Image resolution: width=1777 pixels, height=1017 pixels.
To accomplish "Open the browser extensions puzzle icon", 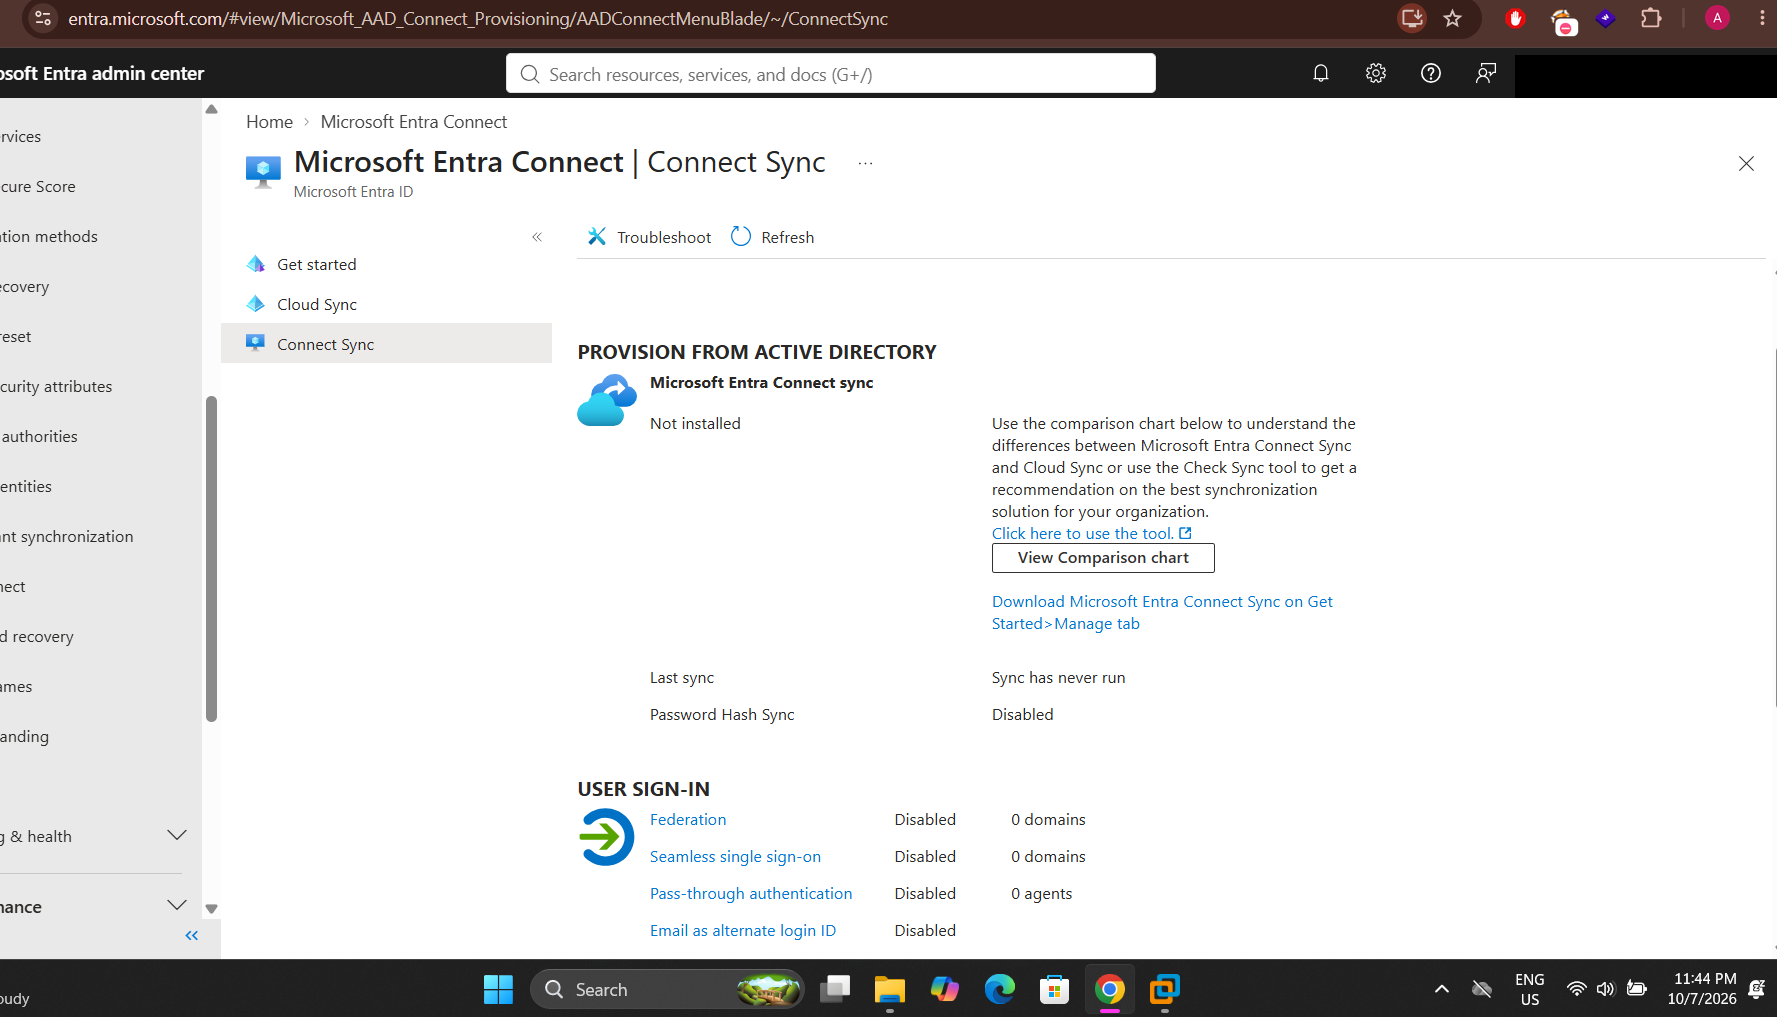I will tap(1651, 18).
